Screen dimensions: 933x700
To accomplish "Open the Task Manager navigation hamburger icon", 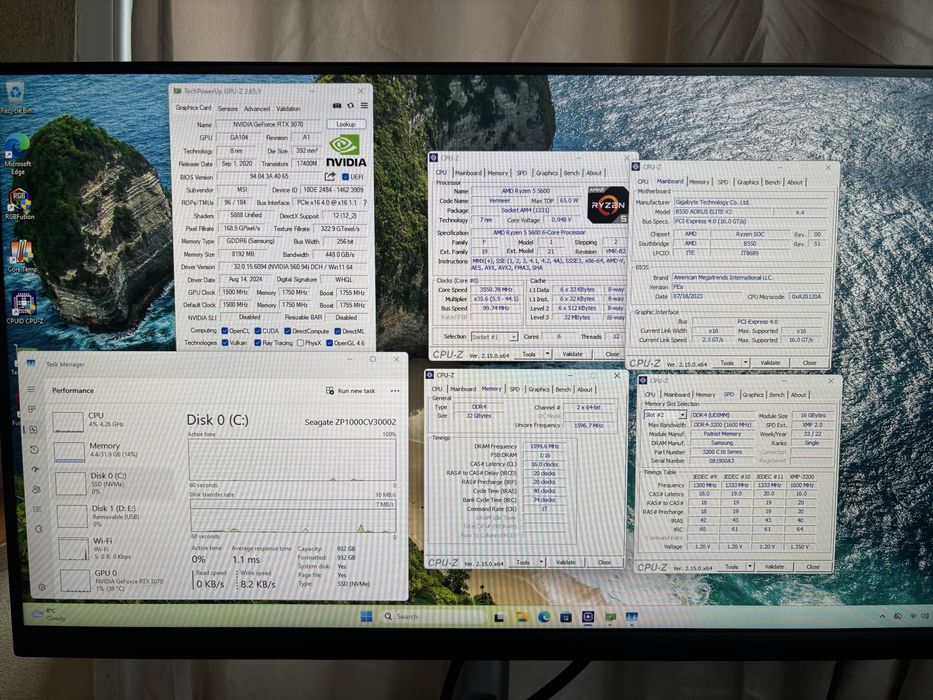I will (31, 389).
